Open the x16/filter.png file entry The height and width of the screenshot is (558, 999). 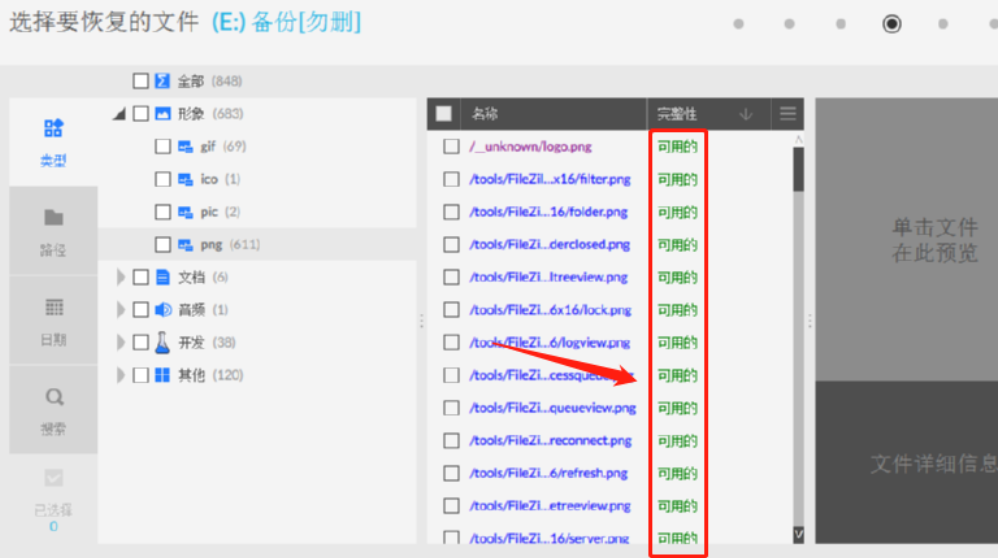[550, 179]
